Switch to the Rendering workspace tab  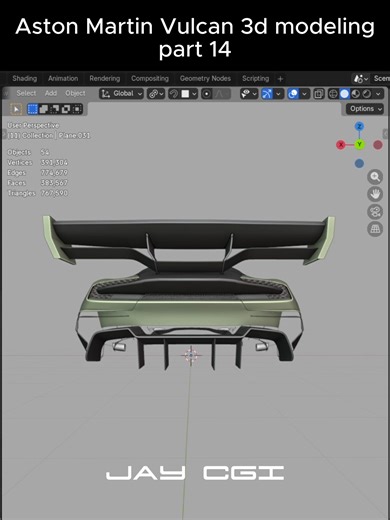click(x=105, y=78)
